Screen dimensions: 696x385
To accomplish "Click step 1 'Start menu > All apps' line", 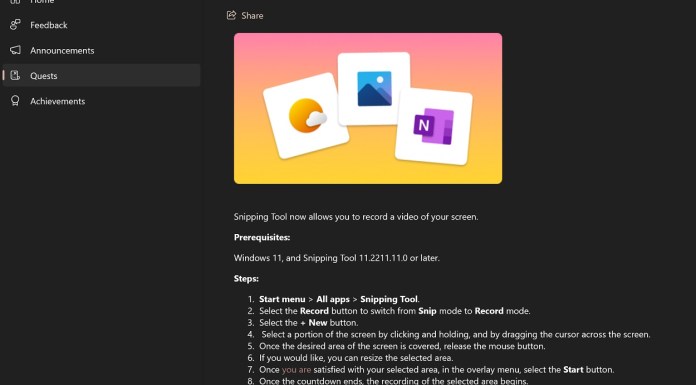I will [x=340, y=299].
